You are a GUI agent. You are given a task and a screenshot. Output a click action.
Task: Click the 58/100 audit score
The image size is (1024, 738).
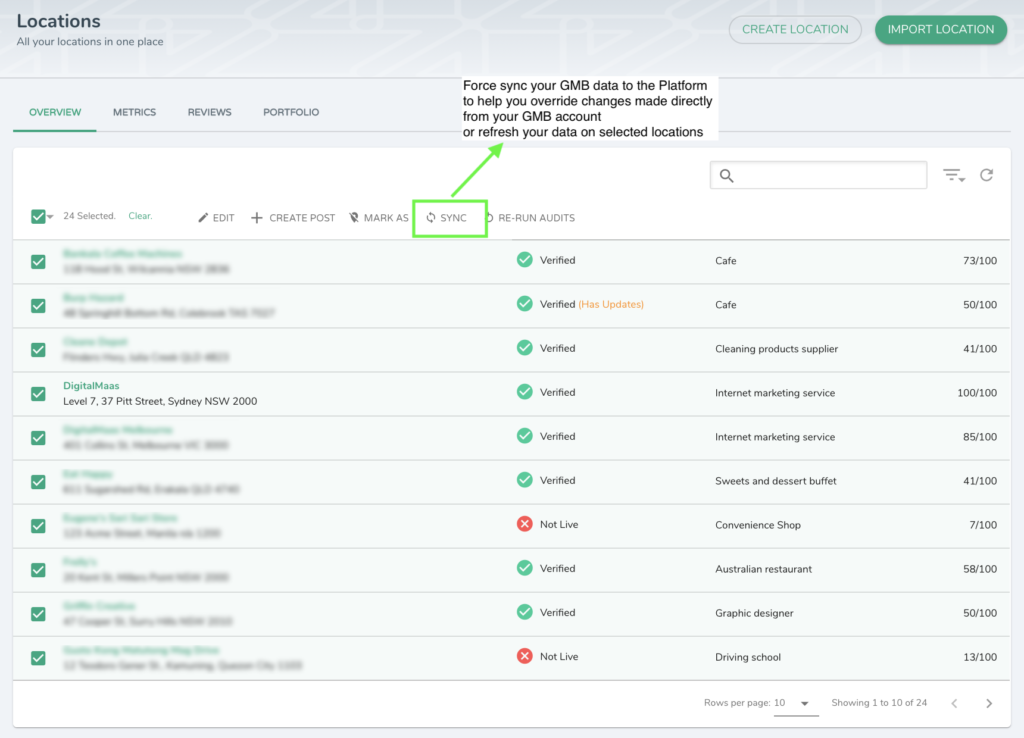point(980,569)
